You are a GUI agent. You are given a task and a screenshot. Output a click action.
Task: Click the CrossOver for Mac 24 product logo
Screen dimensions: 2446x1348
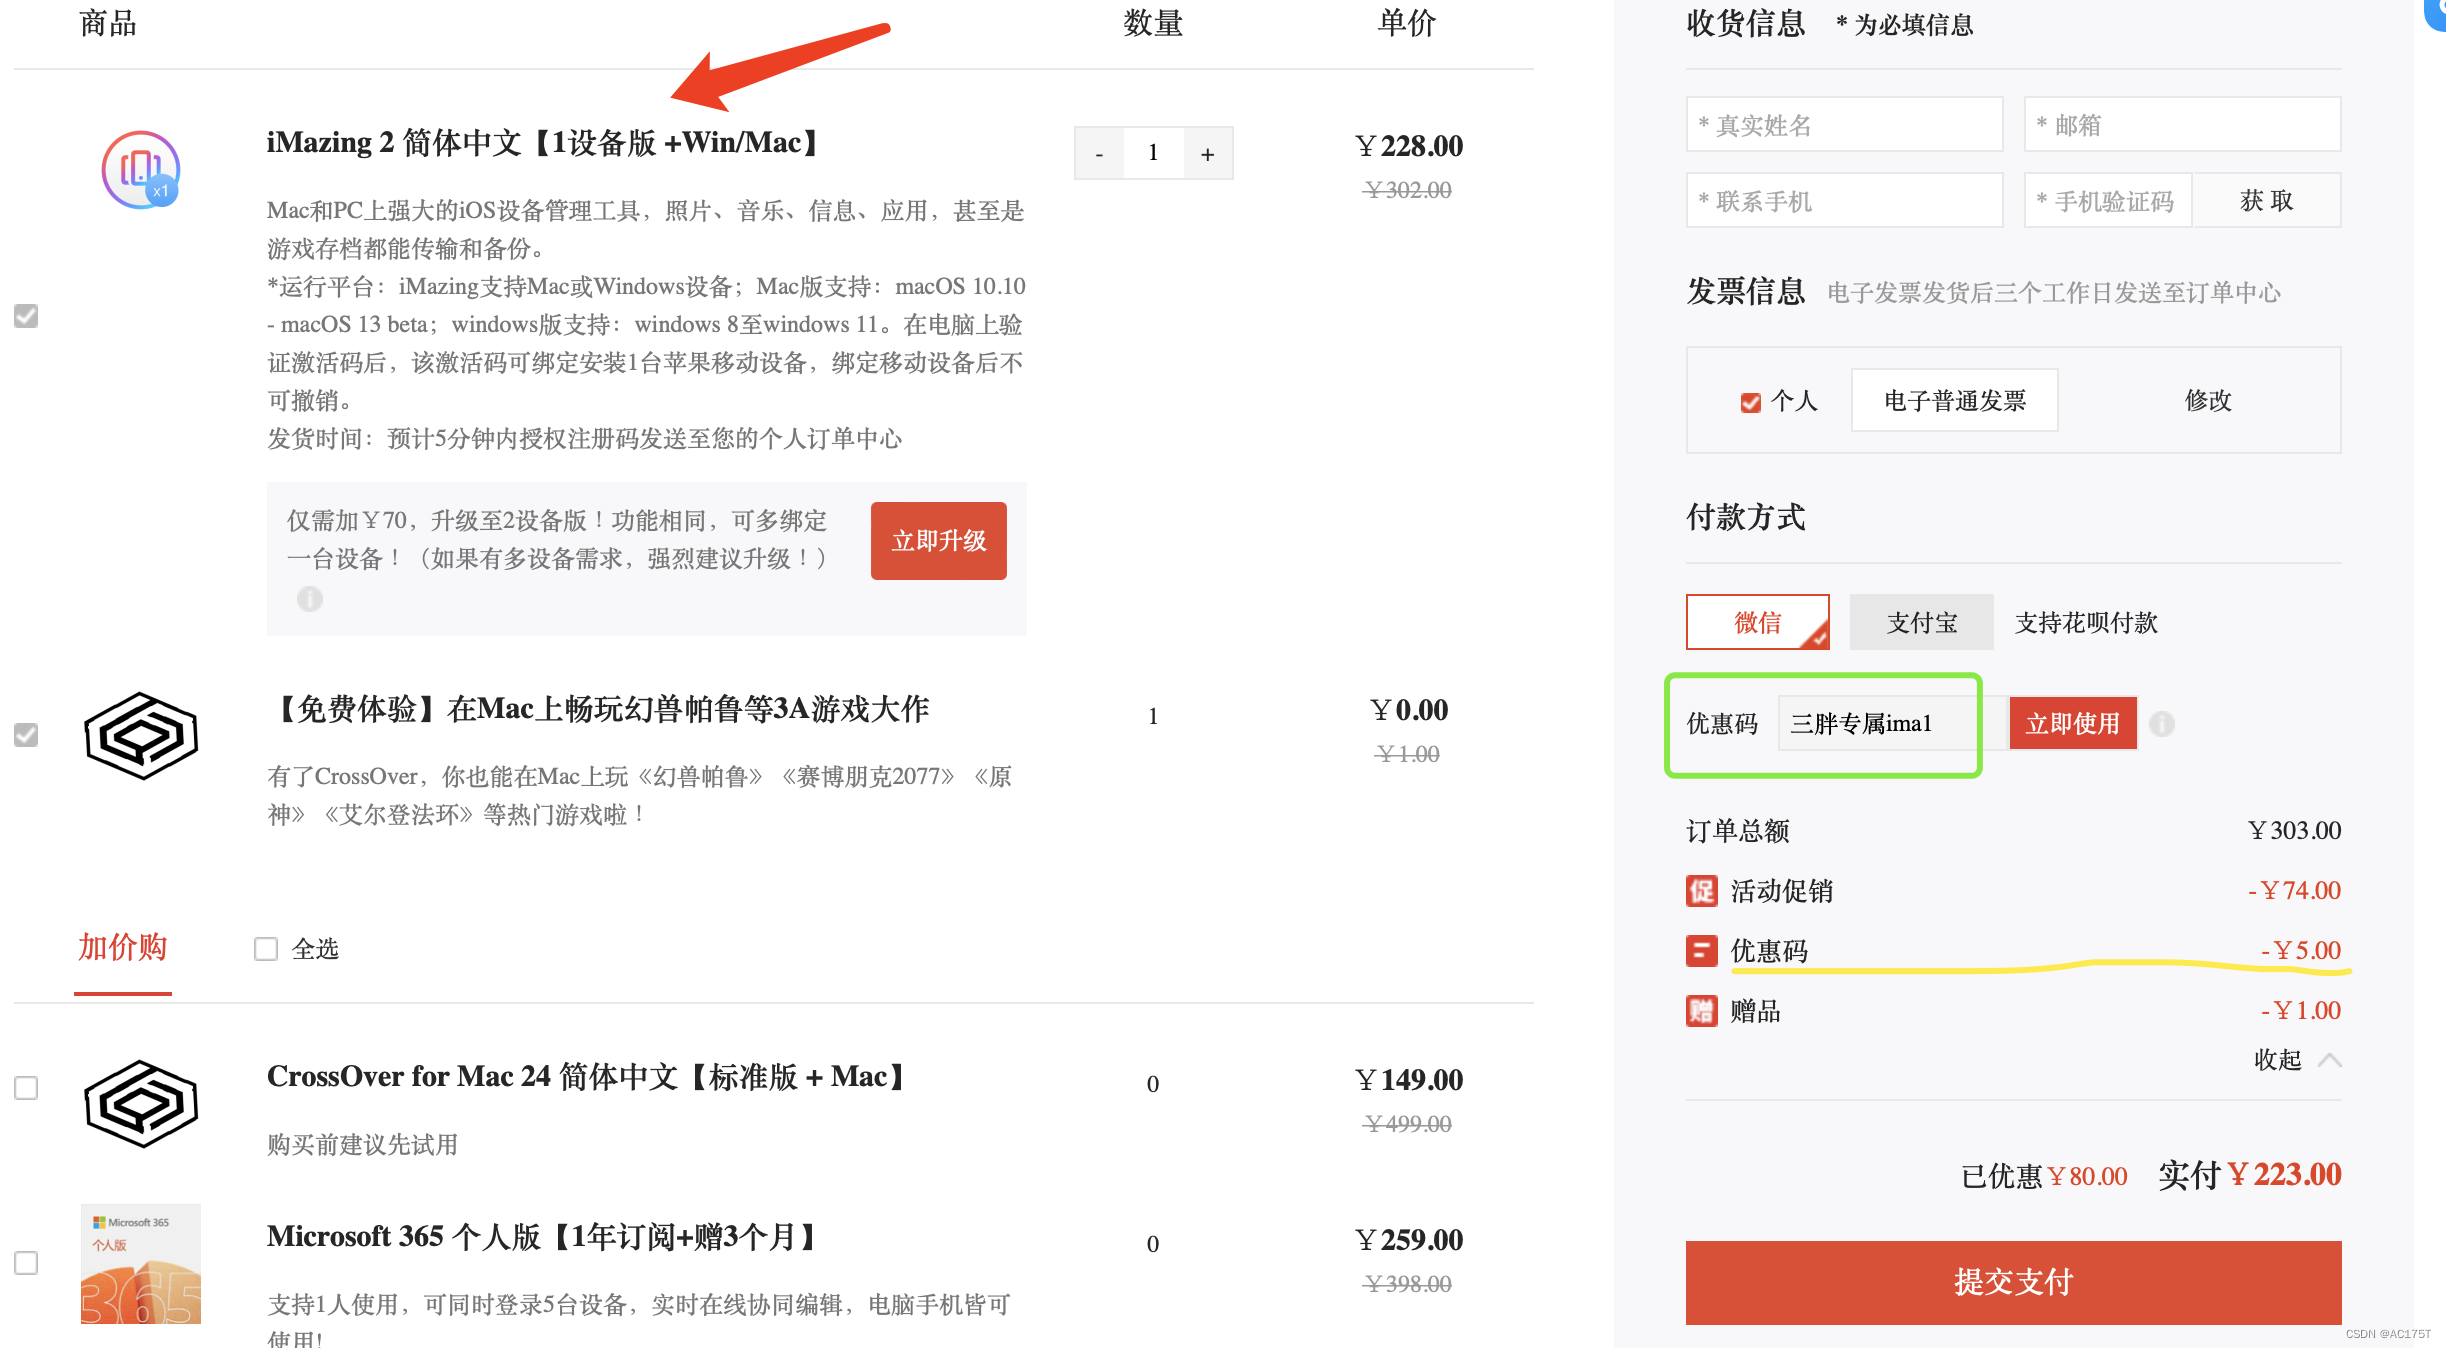click(141, 1104)
